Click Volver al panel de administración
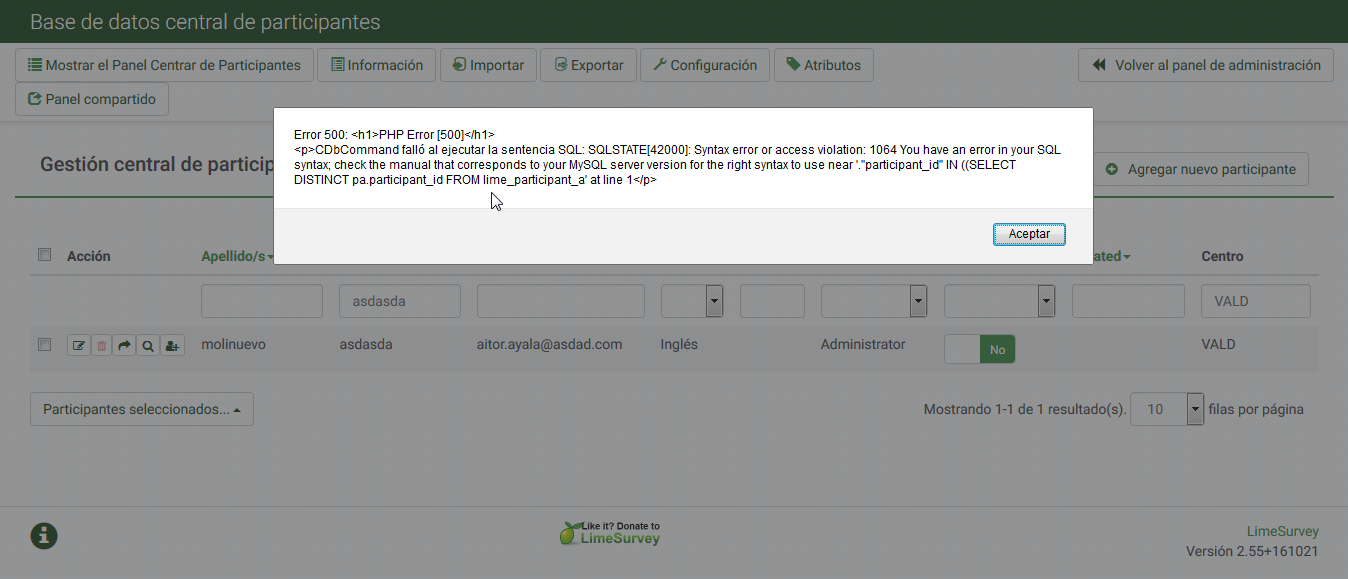 (1205, 65)
